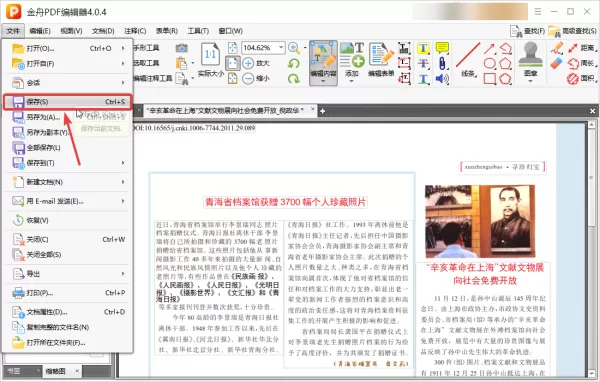Expand the Stamp dropdown arrow

[x=530, y=81]
